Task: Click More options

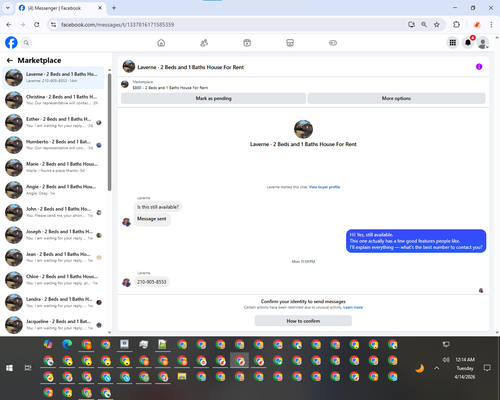Action: (396, 98)
